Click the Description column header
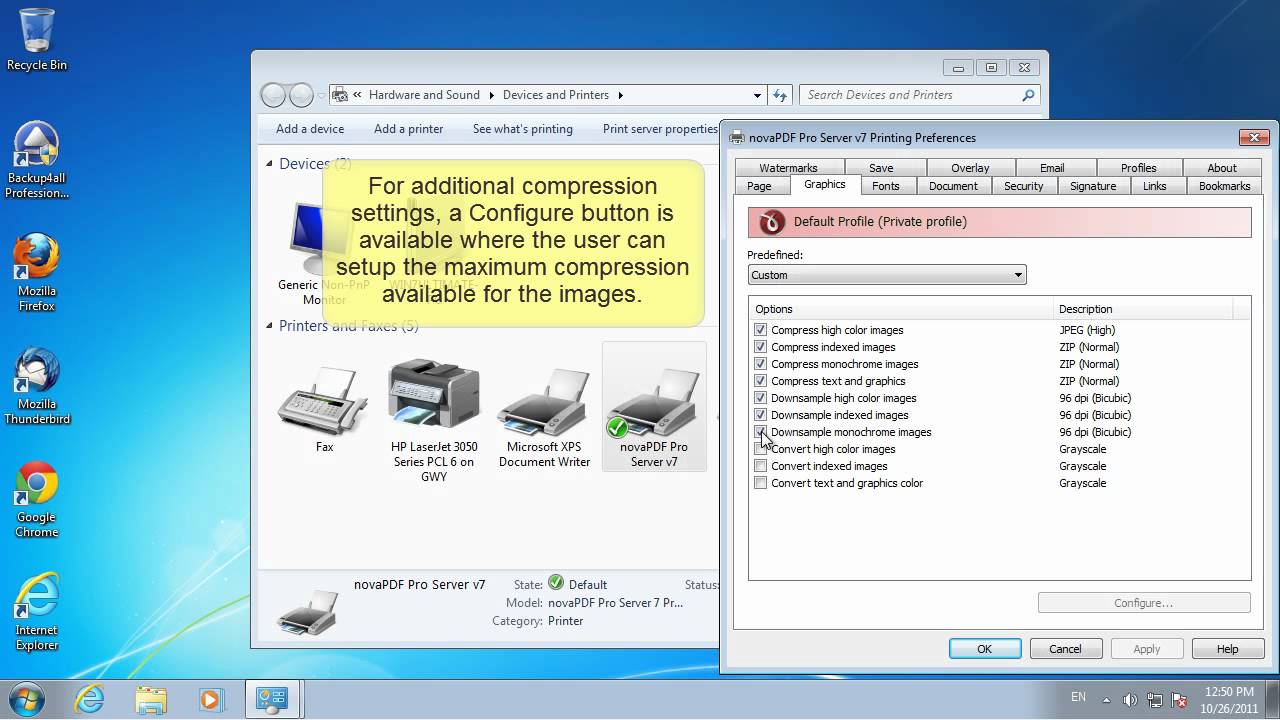The height and width of the screenshot is (720, 1280). [1143, 309]
